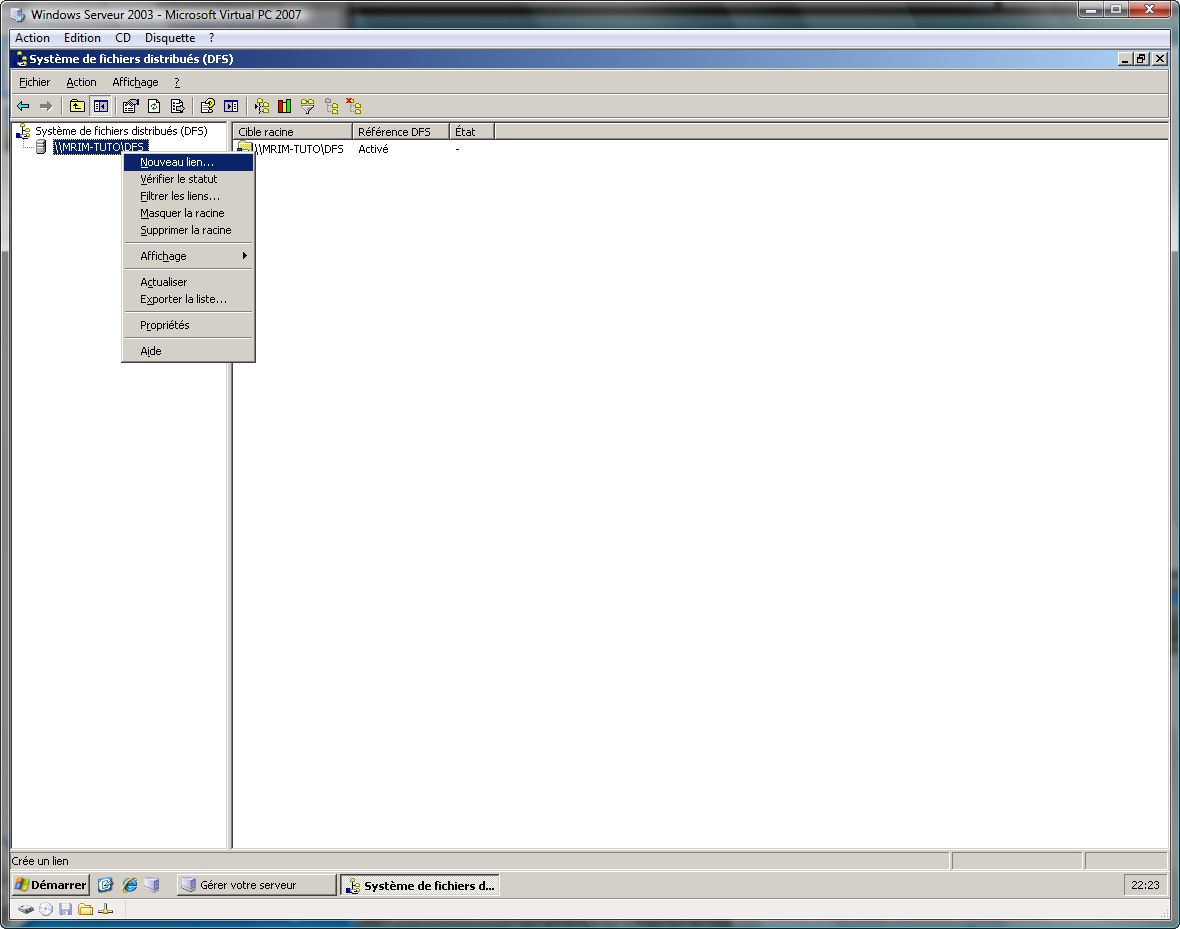Select the Système de fichiers distribués tree root
The height and width of the screenshot is (929, 1180).
point(121,131)
